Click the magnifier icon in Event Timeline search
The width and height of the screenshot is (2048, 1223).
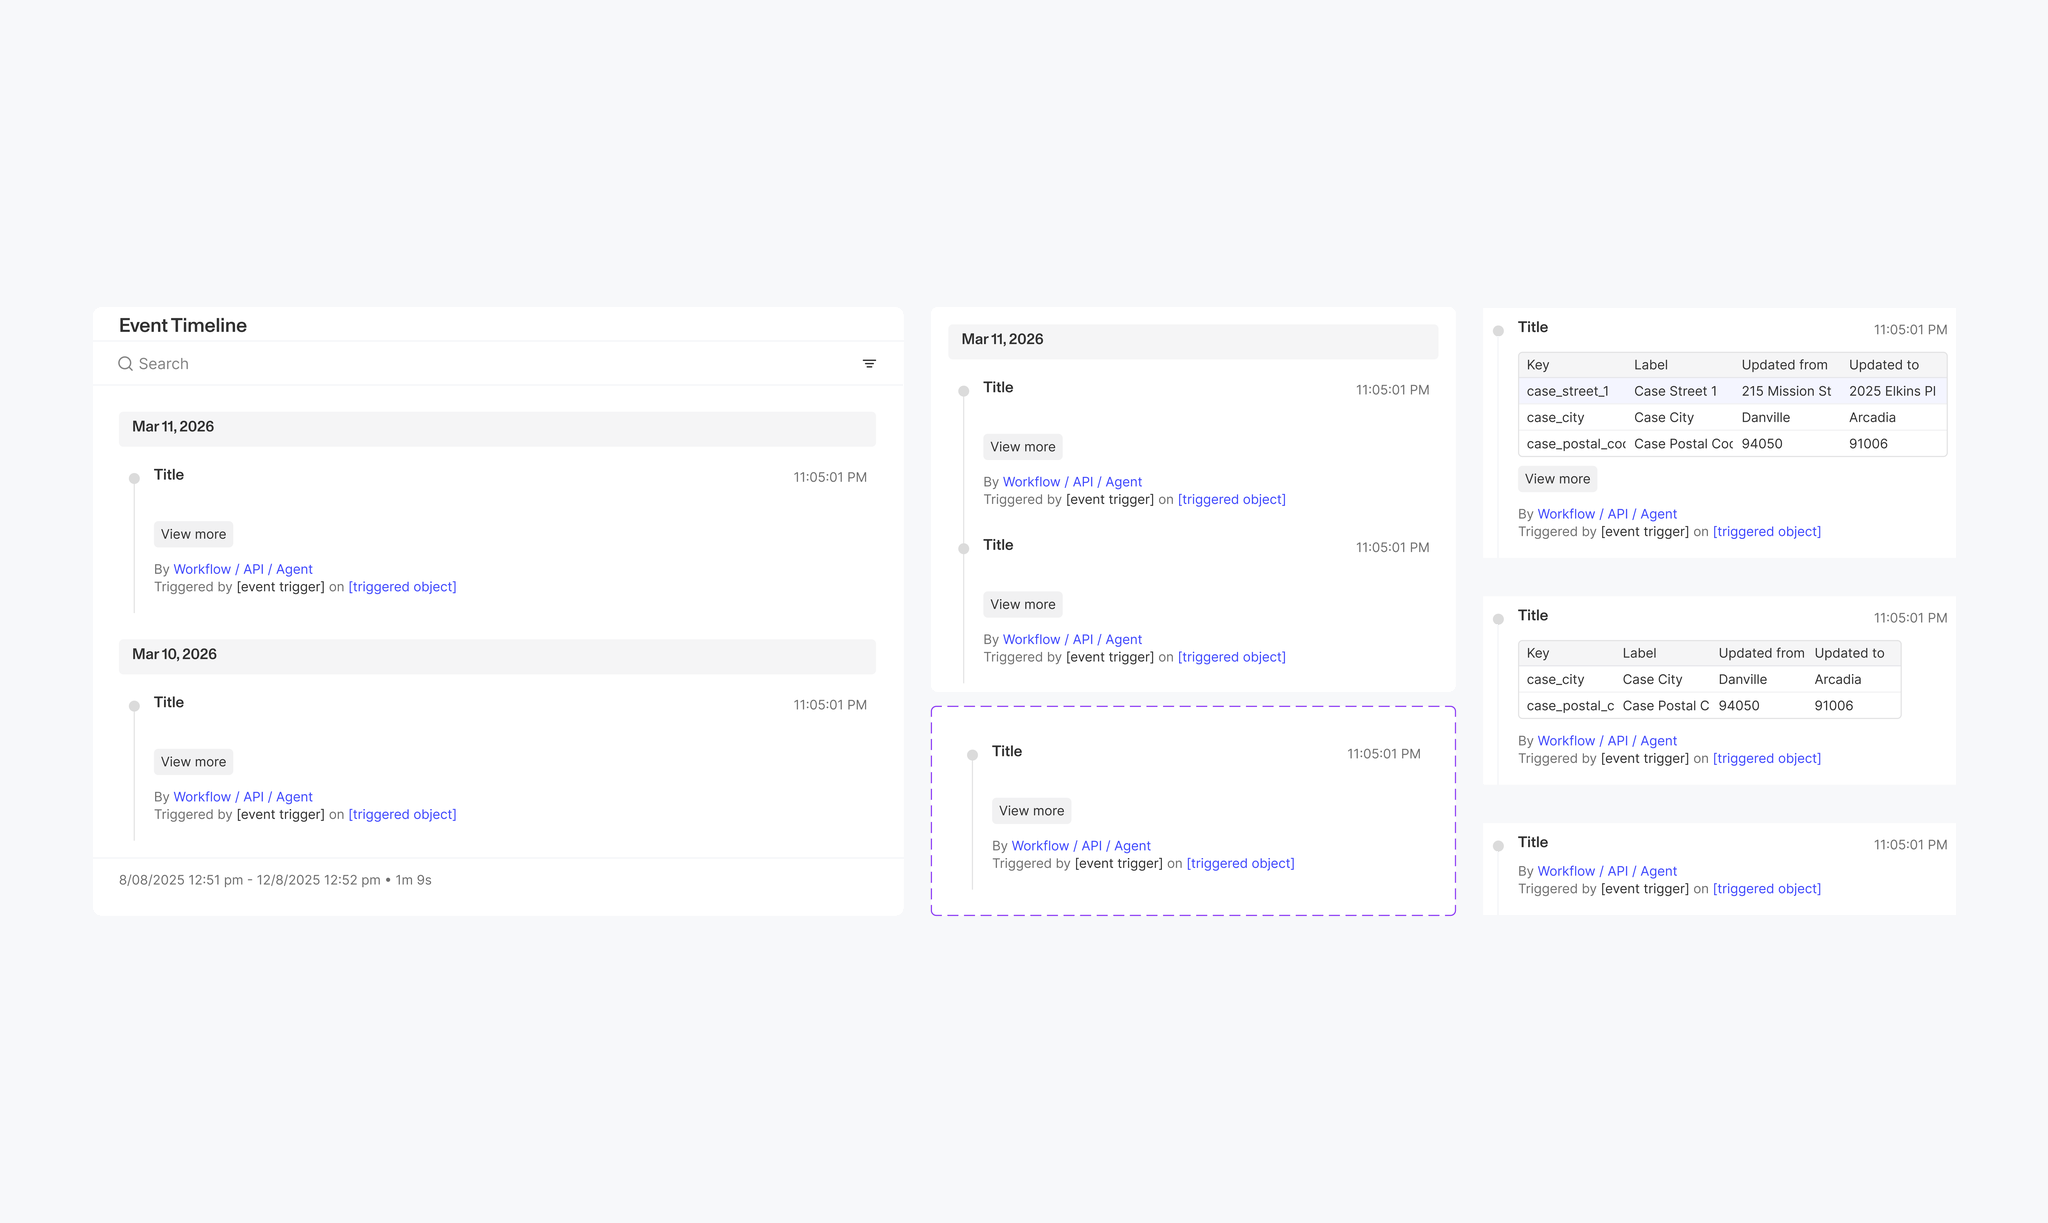125,364
